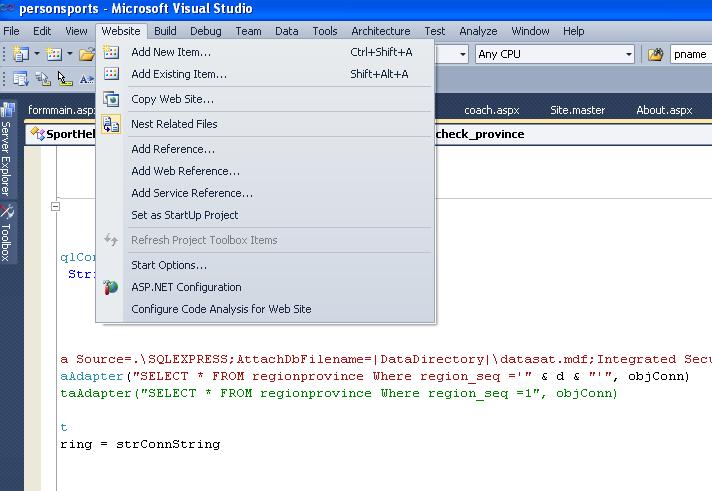Open the Architecture menu
The width and height of the screenshot is (712, 491).
381,31
